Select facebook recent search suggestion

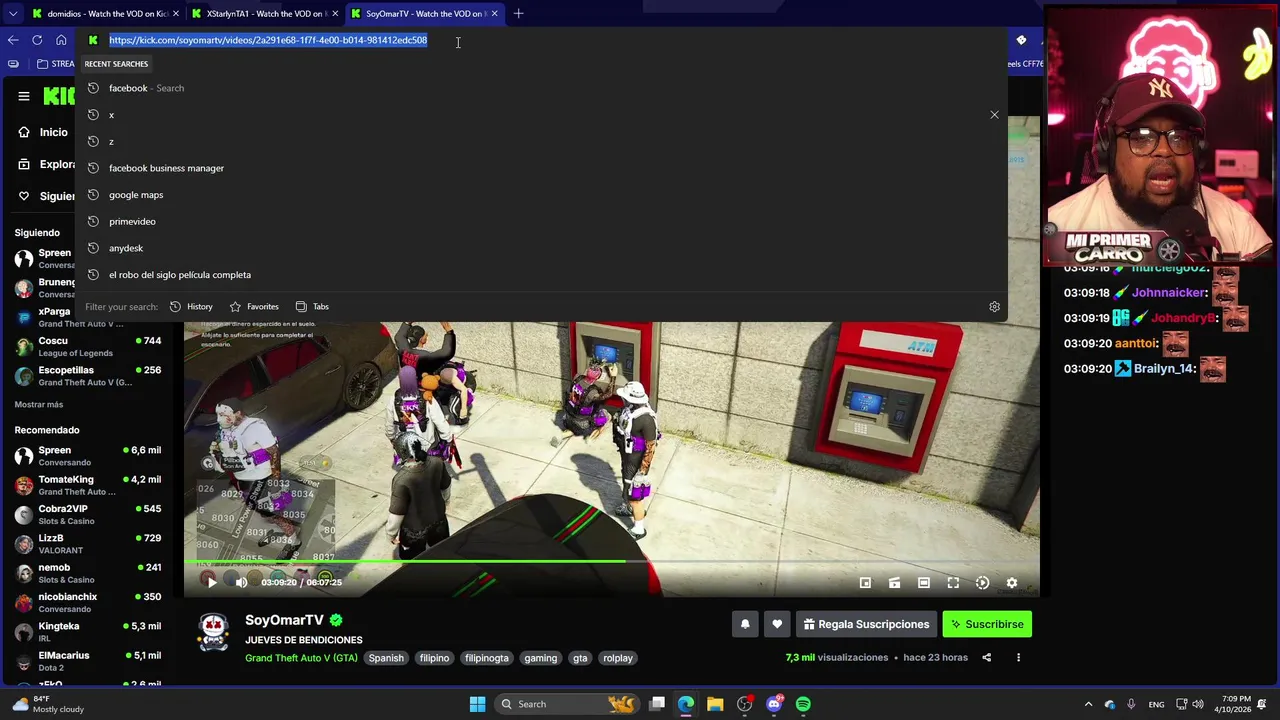540,88
